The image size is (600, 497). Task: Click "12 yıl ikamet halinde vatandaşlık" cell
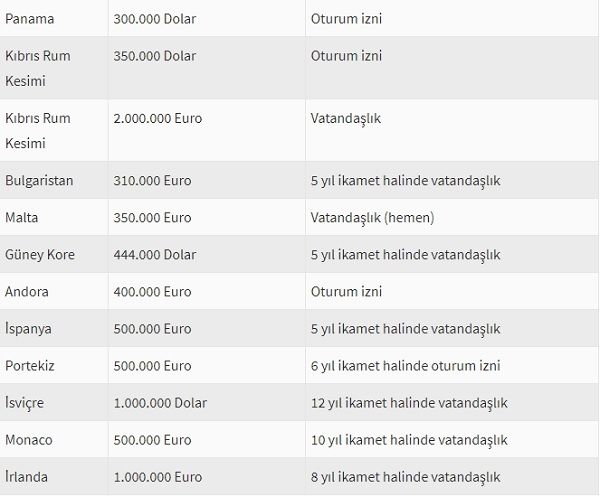point(409,403)
